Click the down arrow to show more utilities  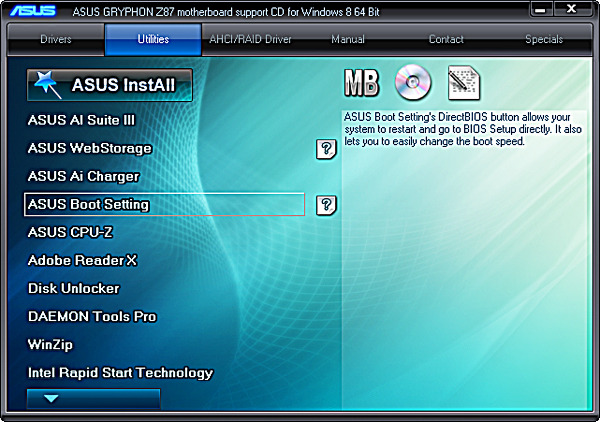point(93,399)
